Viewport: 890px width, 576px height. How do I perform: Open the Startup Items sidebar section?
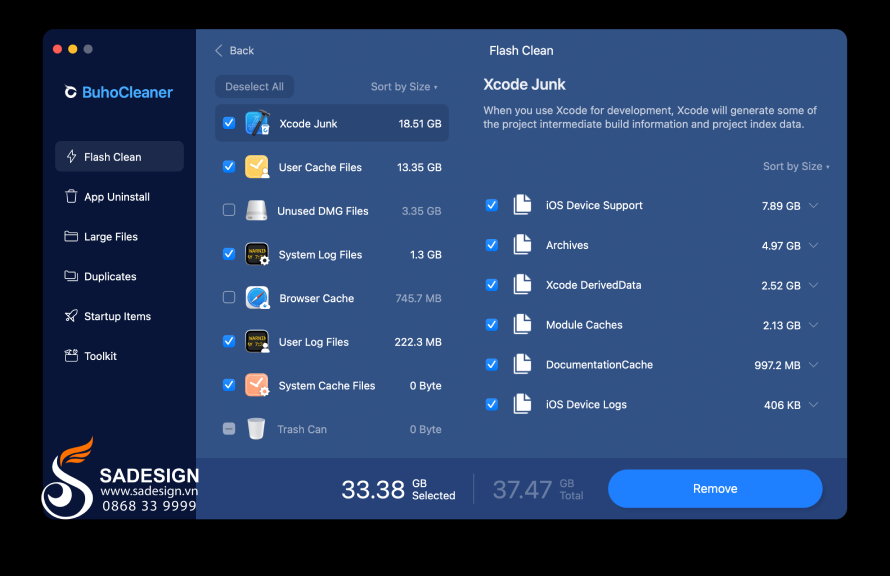[119, 316]
